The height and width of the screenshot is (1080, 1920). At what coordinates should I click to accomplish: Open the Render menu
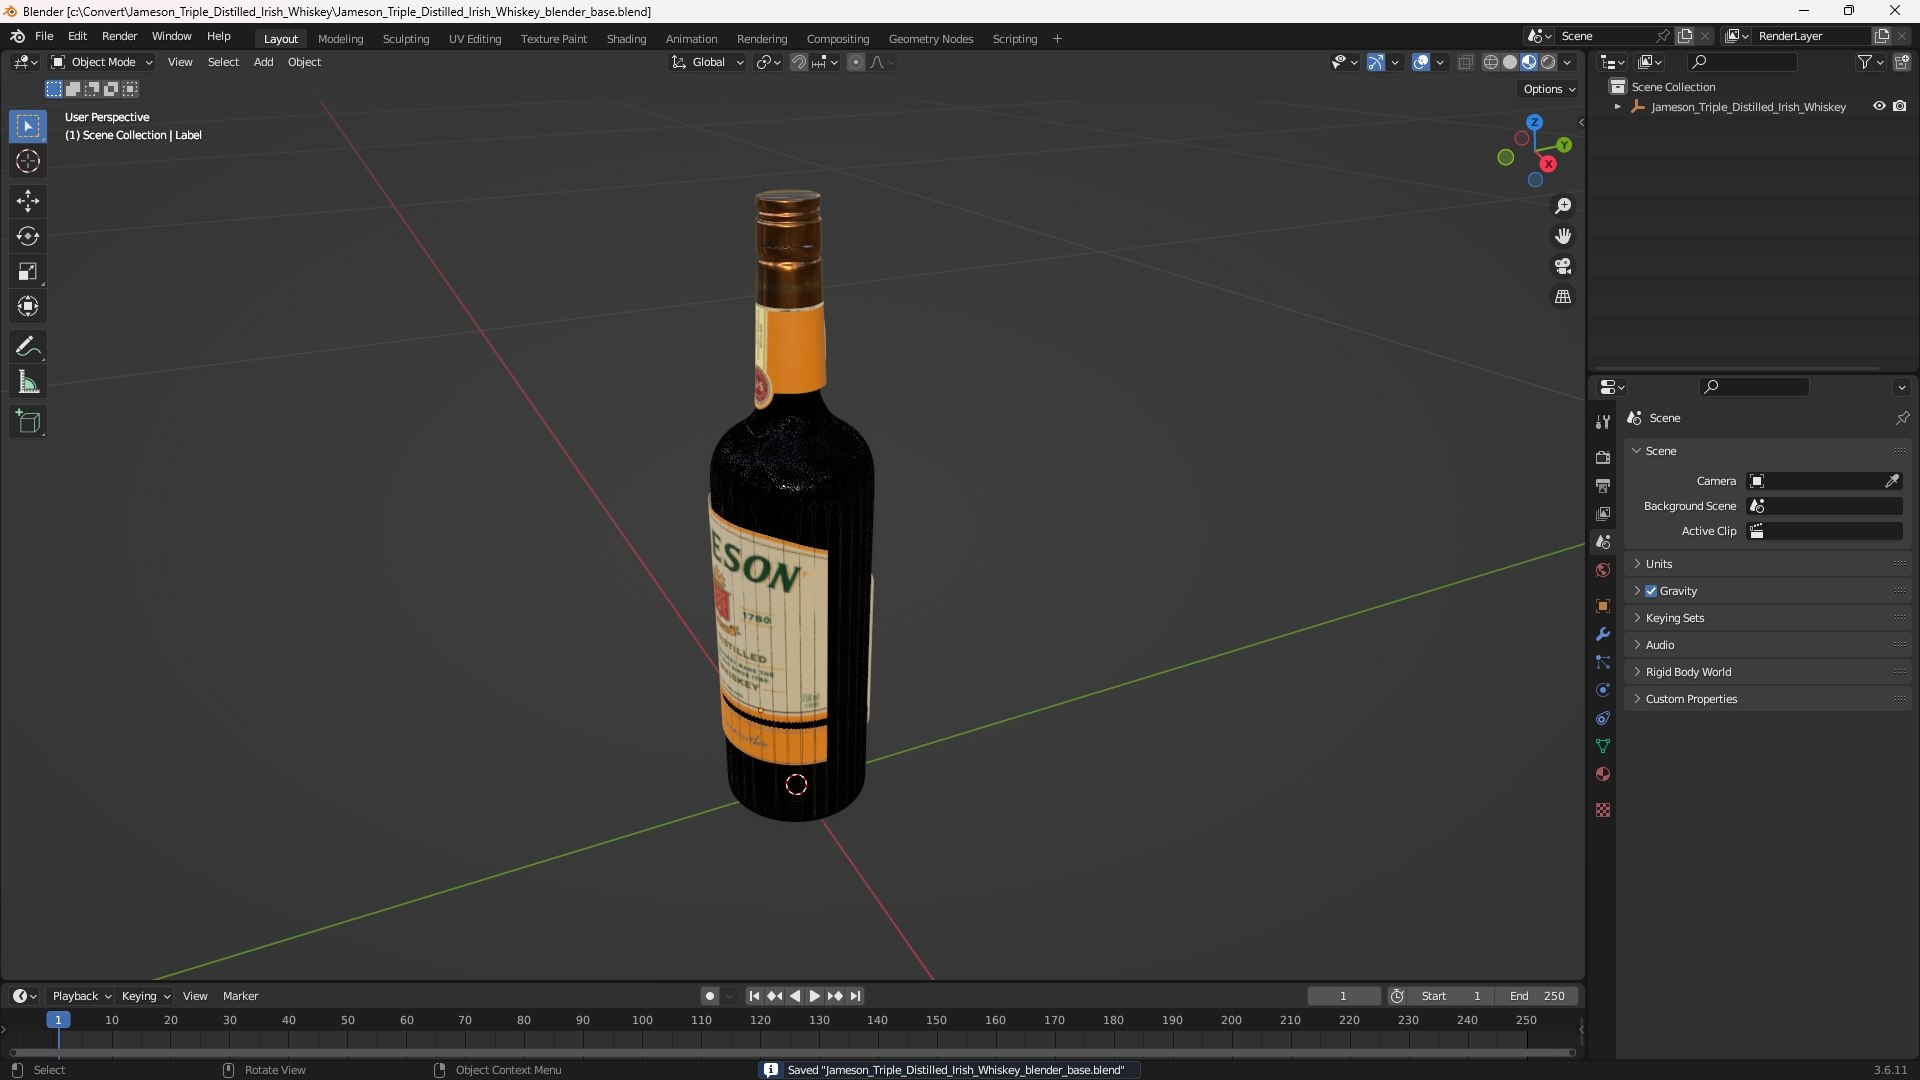tap(119, 36)
